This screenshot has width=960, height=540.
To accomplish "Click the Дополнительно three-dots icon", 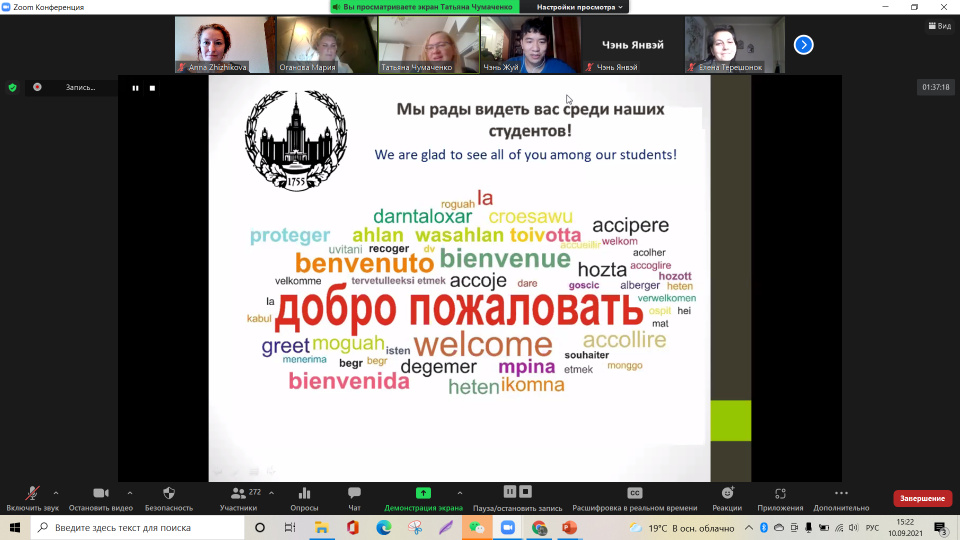I will (841, 494).
